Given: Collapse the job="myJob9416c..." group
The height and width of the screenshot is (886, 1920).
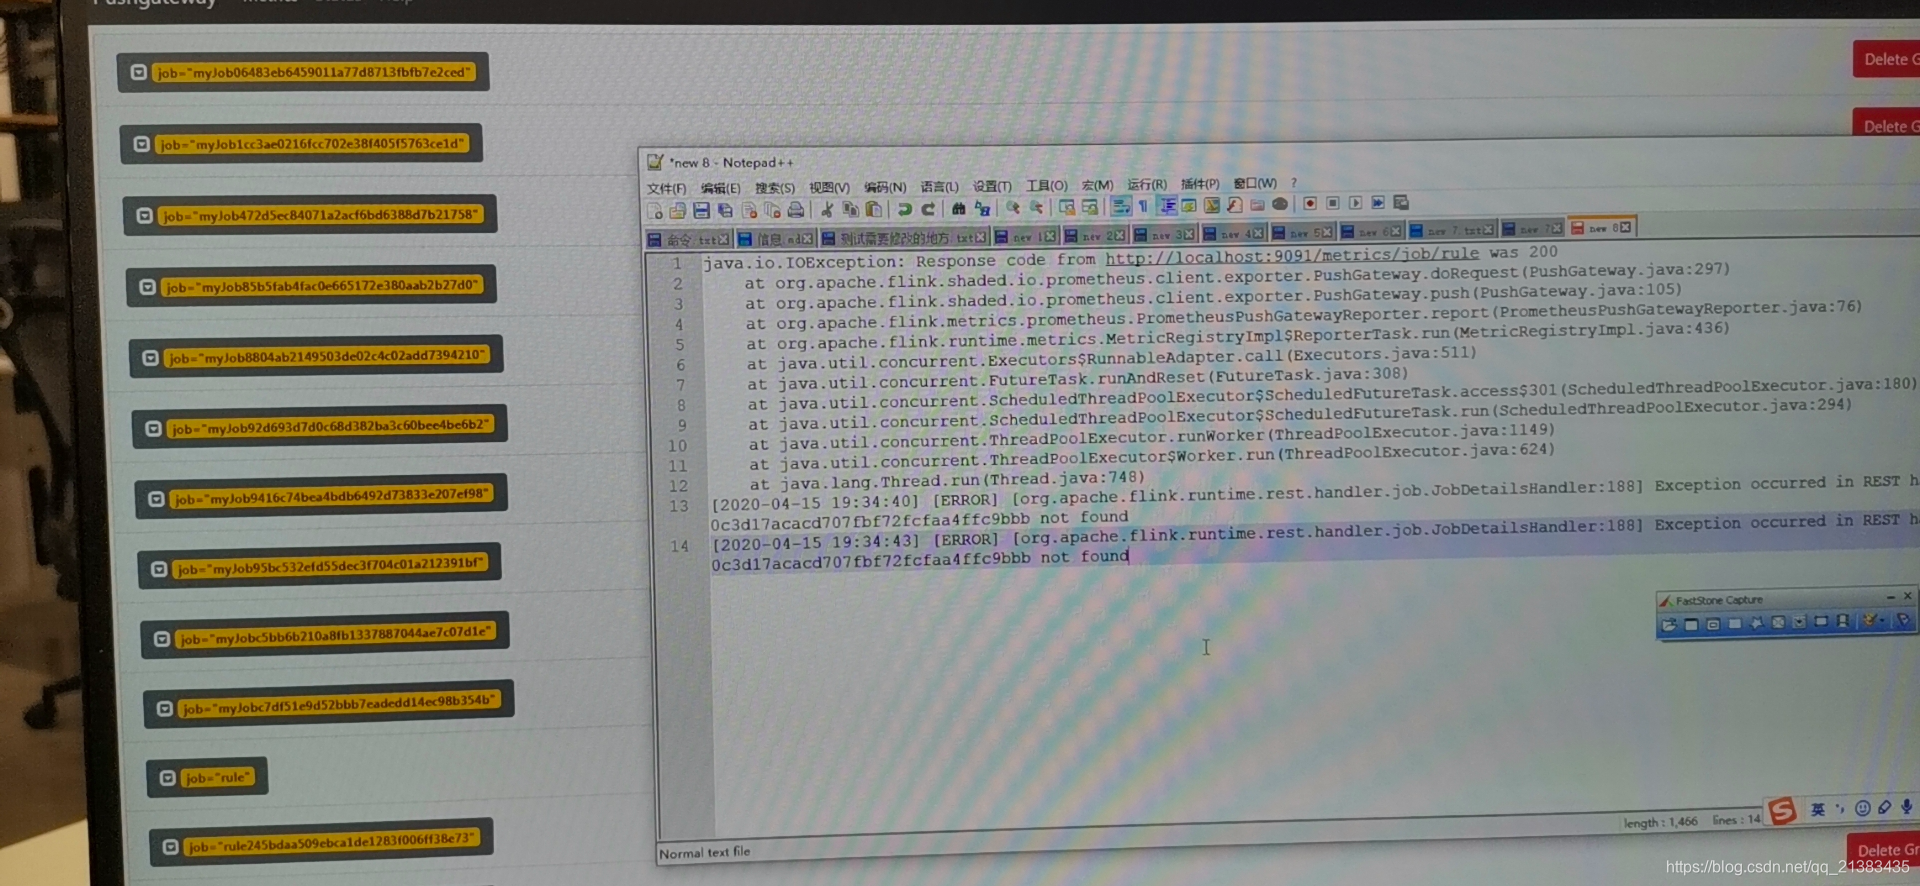Looking at the screenshot, I should pyautogui.click(x=156, y=498).
